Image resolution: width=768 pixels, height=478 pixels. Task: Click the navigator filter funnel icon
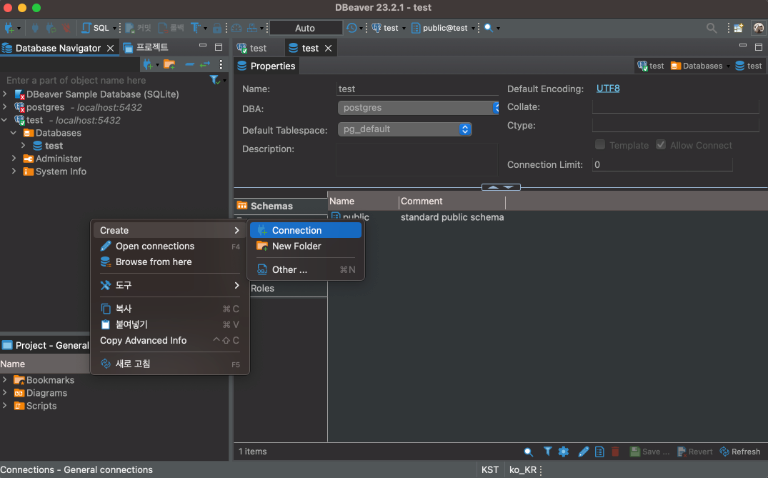215,80
